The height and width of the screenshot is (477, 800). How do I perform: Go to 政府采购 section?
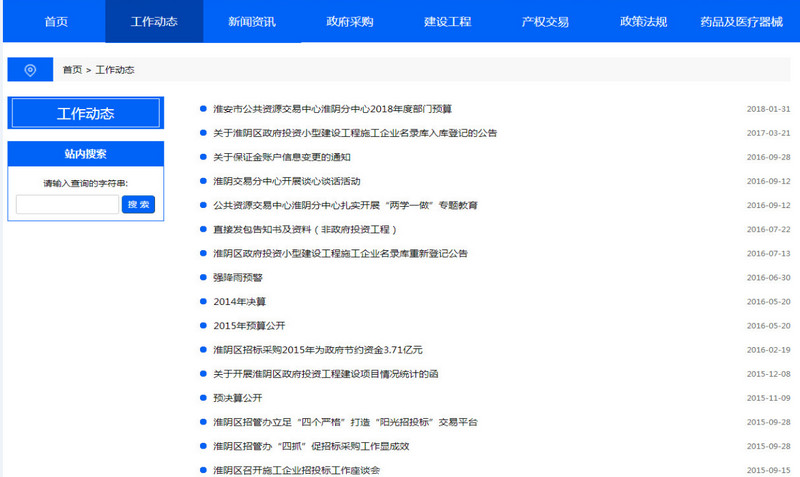click(x=350, y=21)
